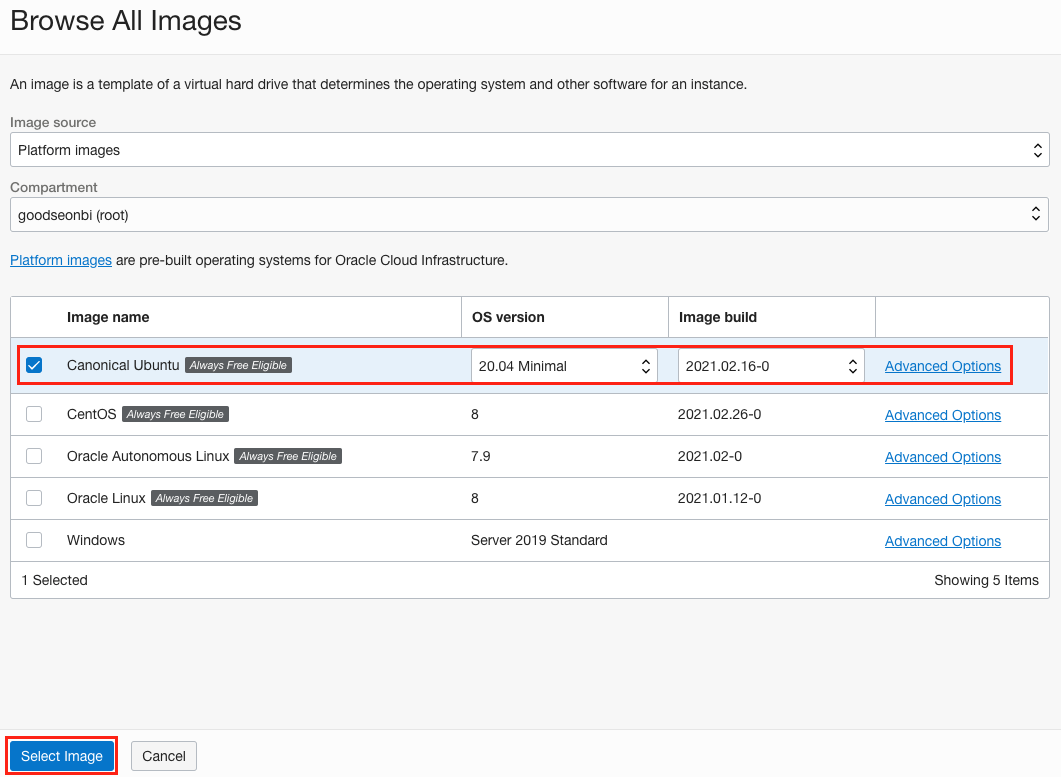Enable the Windows image checkbox
Screen dimensions: 1061x777
coord(34,540)
